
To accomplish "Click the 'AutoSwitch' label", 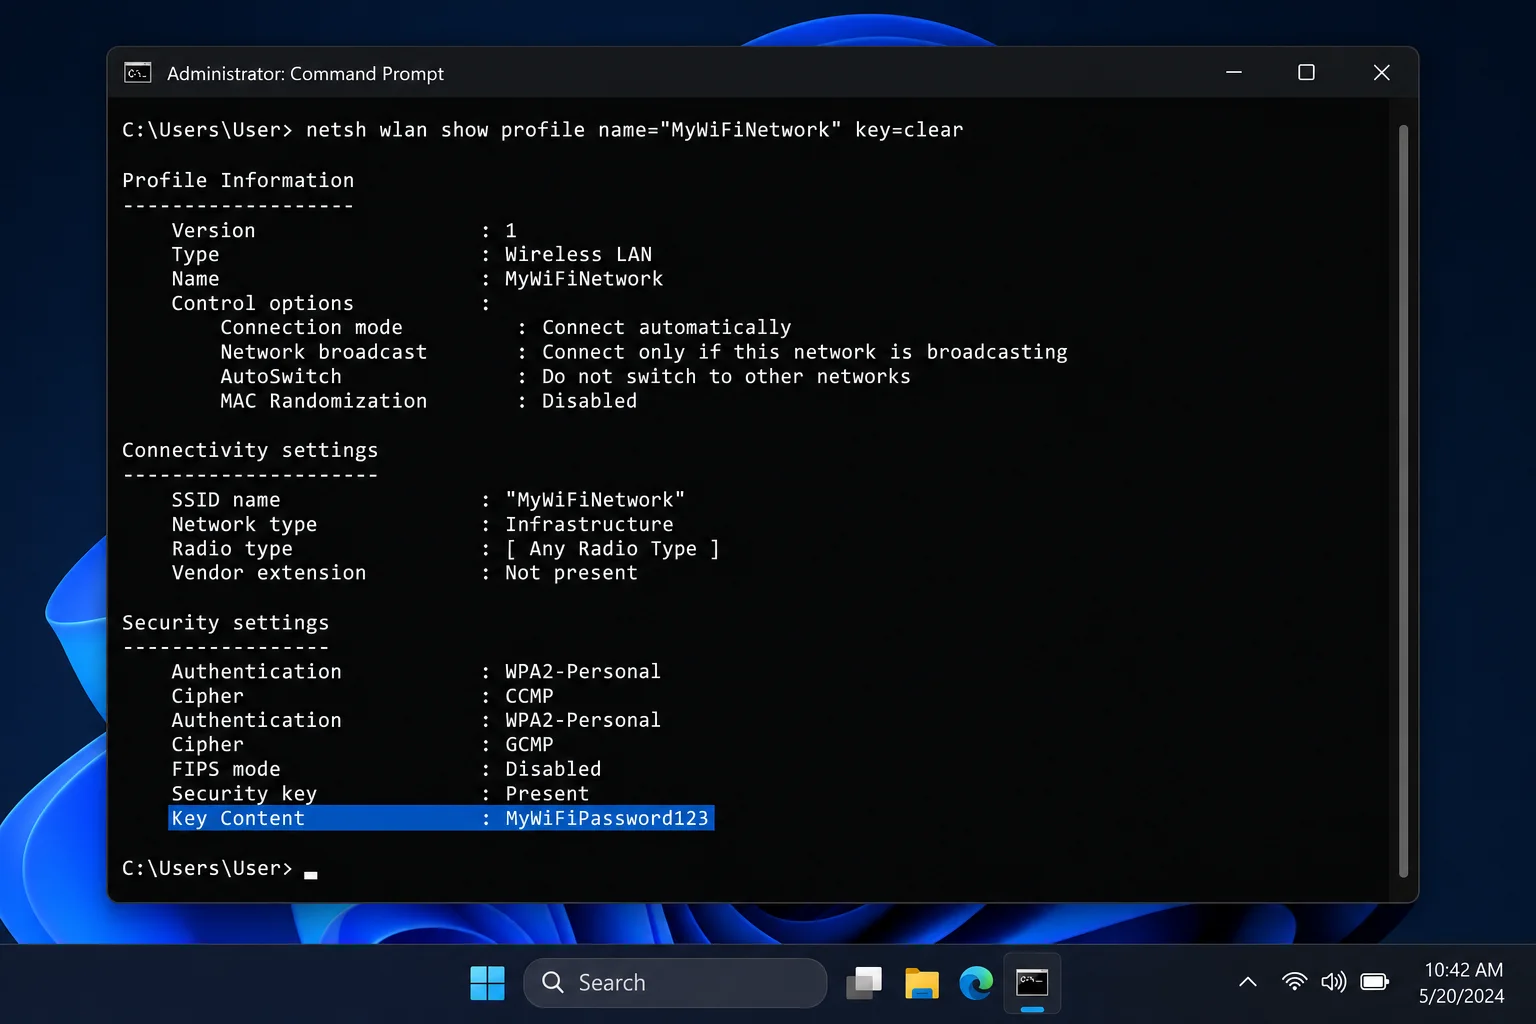I will coord(281,377).
